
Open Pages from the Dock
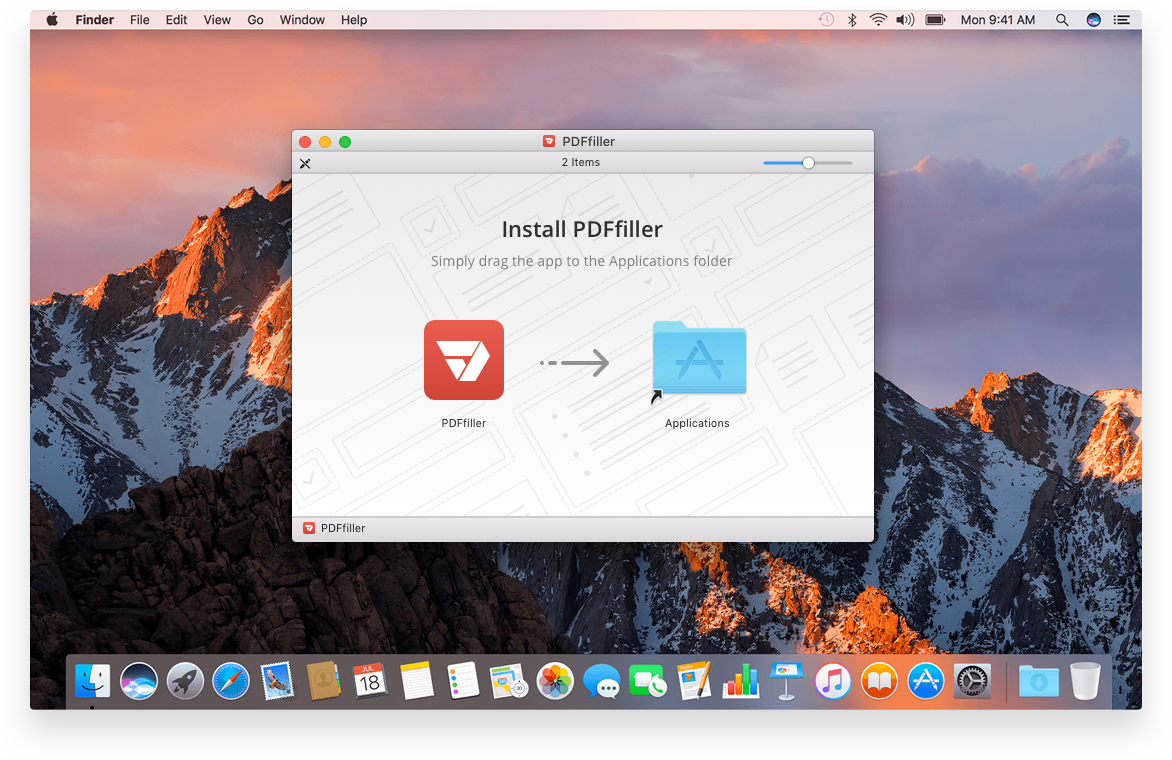[x=694, y=681]
